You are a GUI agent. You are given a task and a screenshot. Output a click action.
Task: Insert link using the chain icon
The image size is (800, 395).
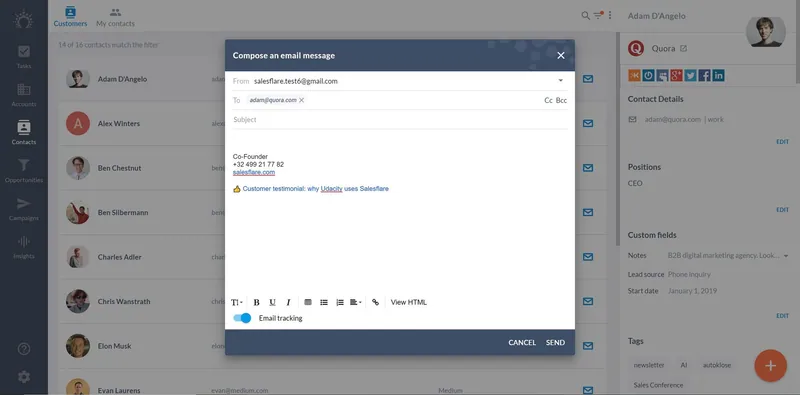(376, 302)
